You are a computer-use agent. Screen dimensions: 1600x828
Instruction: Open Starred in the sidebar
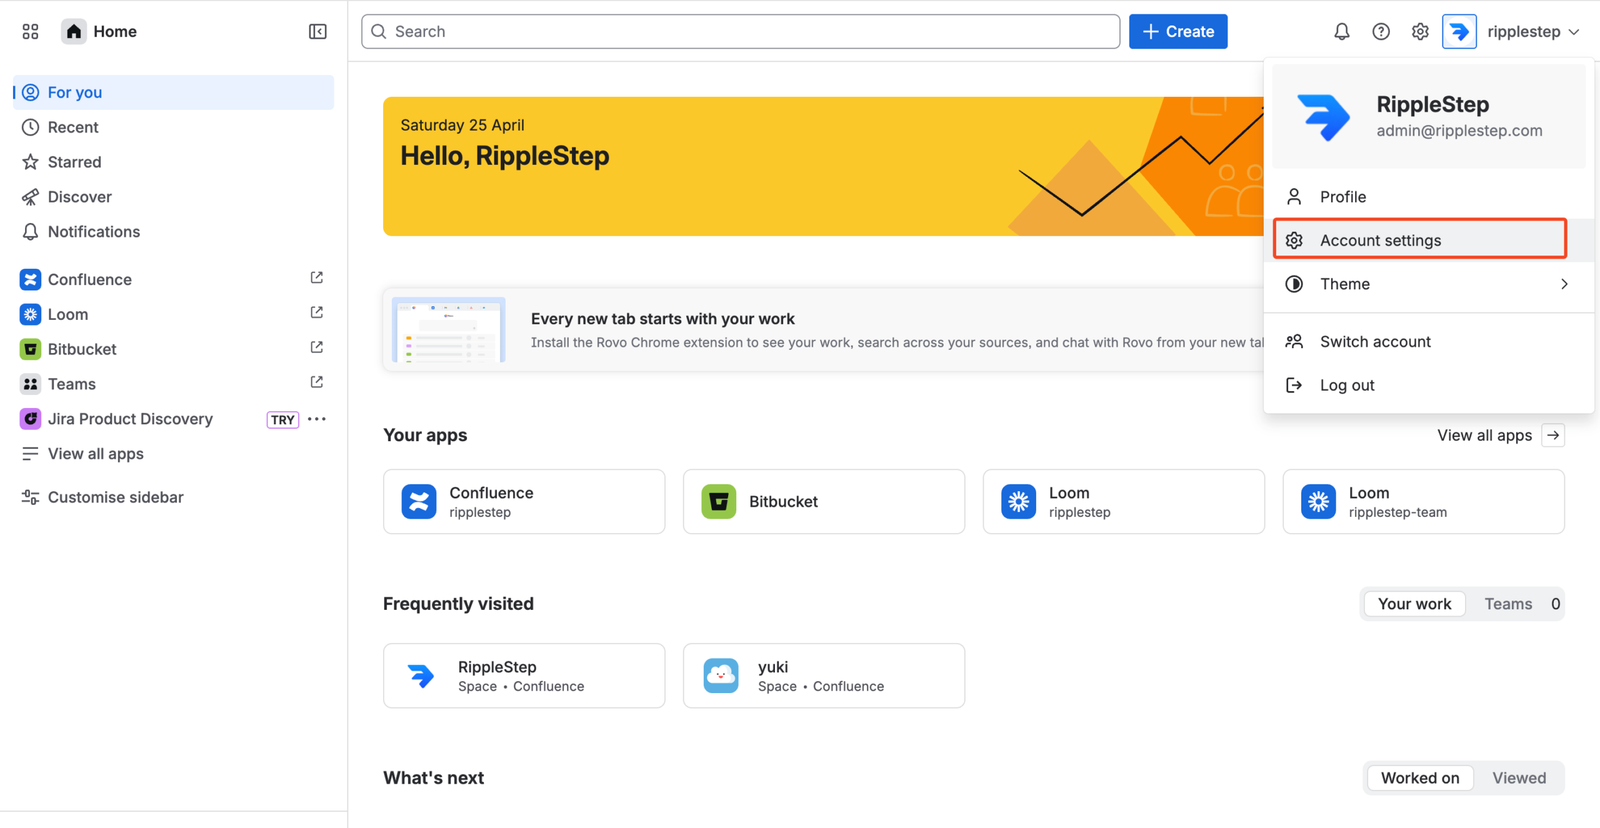tap(174, 162)
